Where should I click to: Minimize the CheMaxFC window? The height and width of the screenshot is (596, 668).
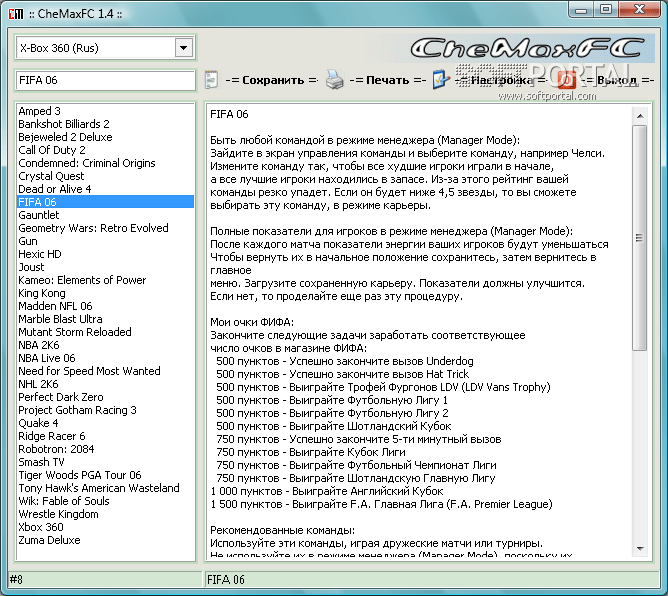pos(582,9)
